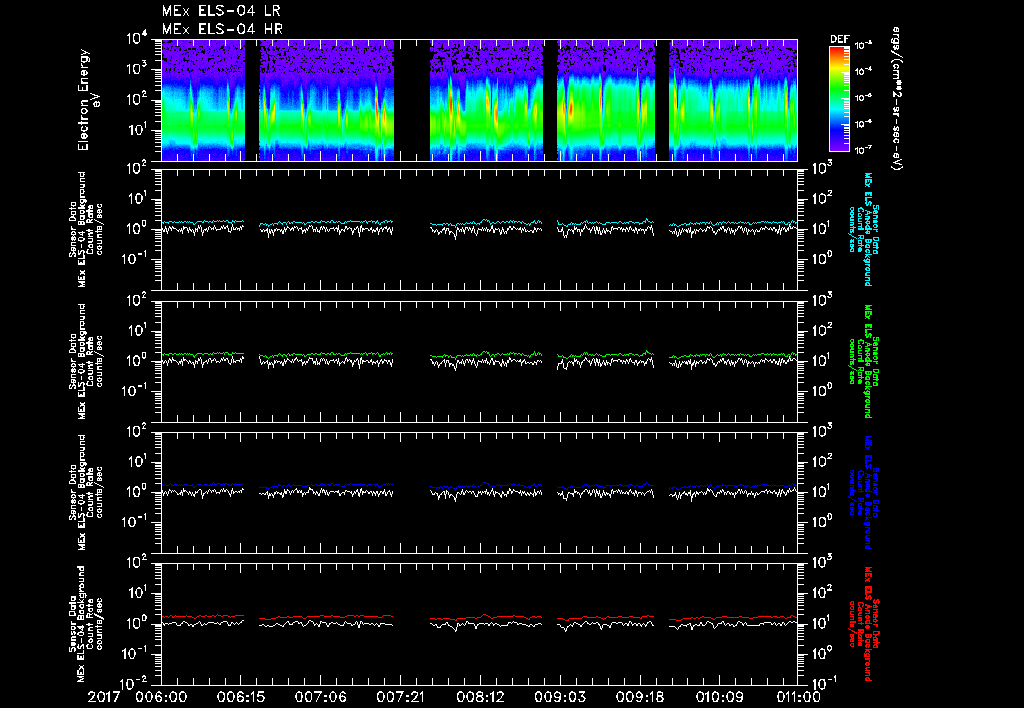Image resolution: width=1024 pixels, height=708 pixels.
Task: Click the '006:00' time label
Action: click(161, 697)
